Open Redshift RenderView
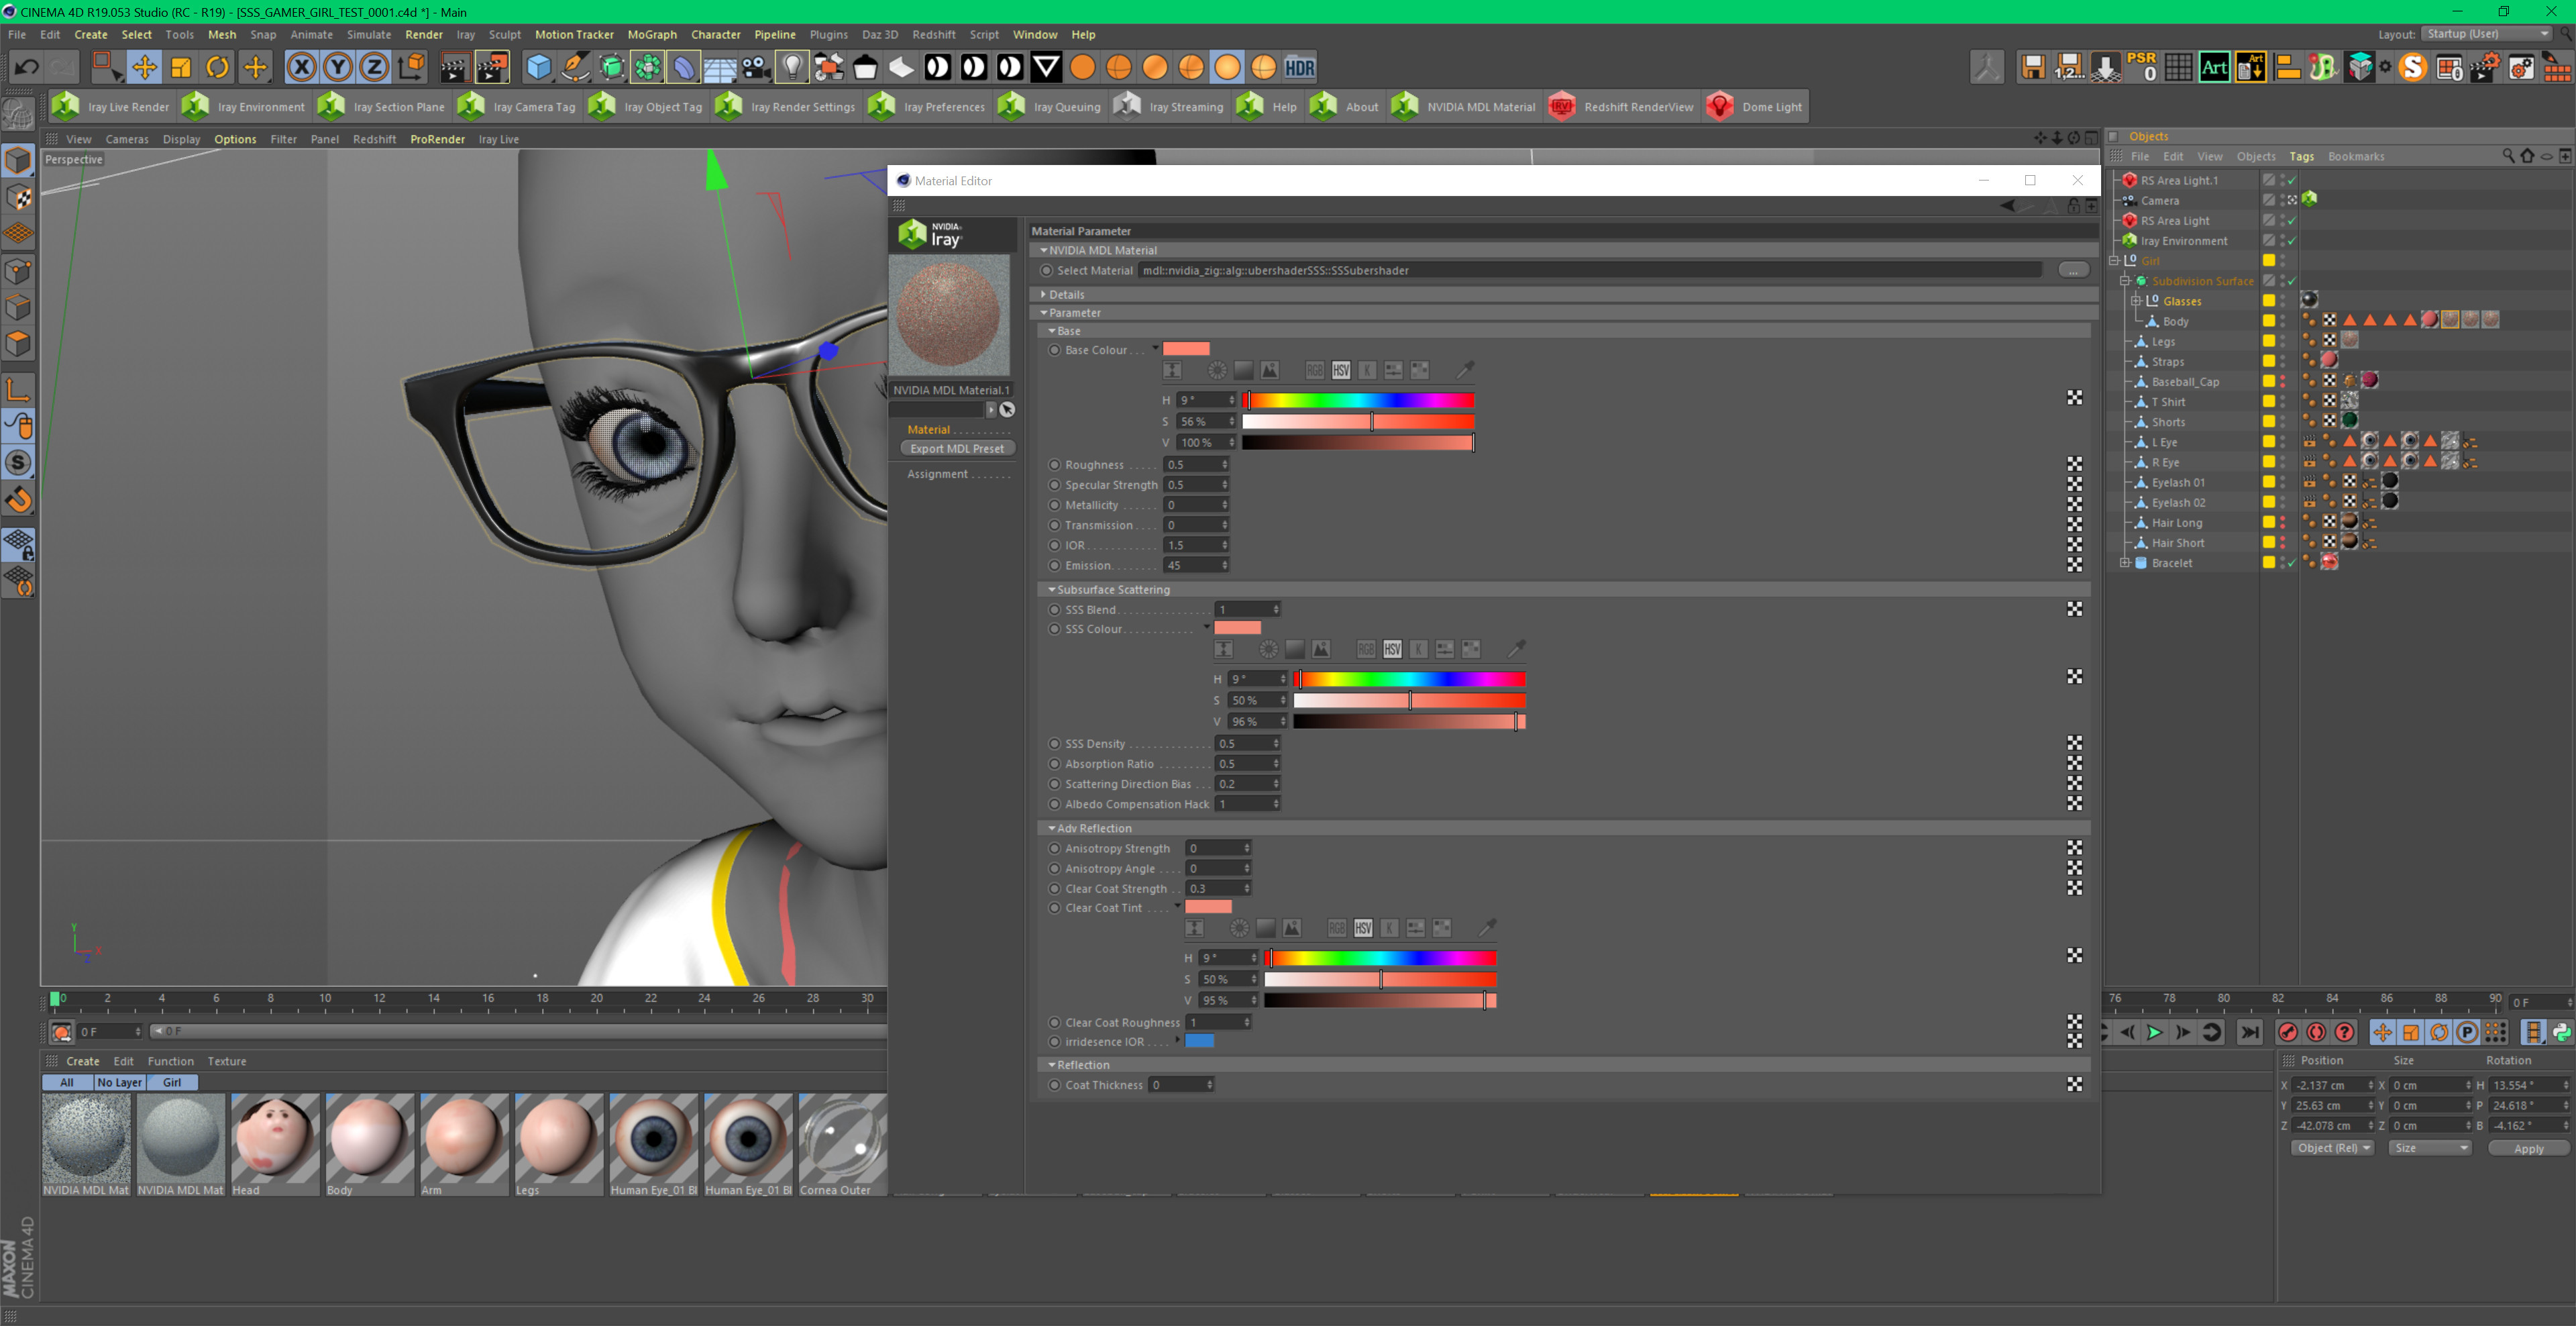The width and height of the screenshot is (2576, 1326). click(1621, 107)
